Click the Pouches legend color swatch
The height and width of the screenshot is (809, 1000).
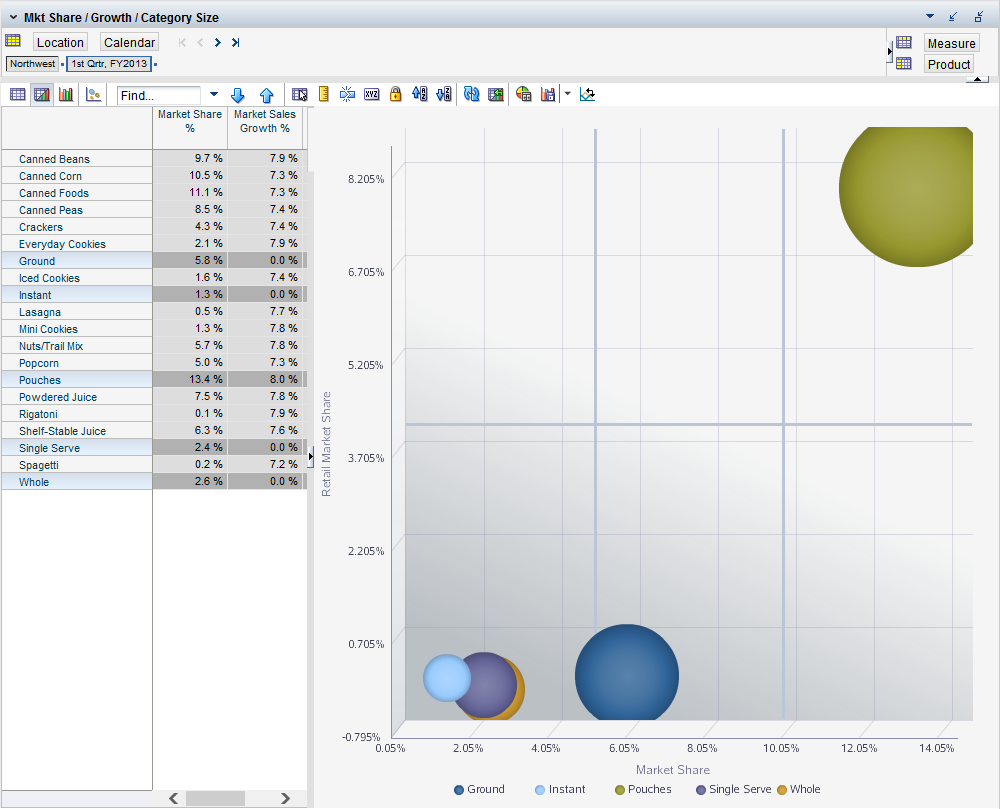pos(620,790)
